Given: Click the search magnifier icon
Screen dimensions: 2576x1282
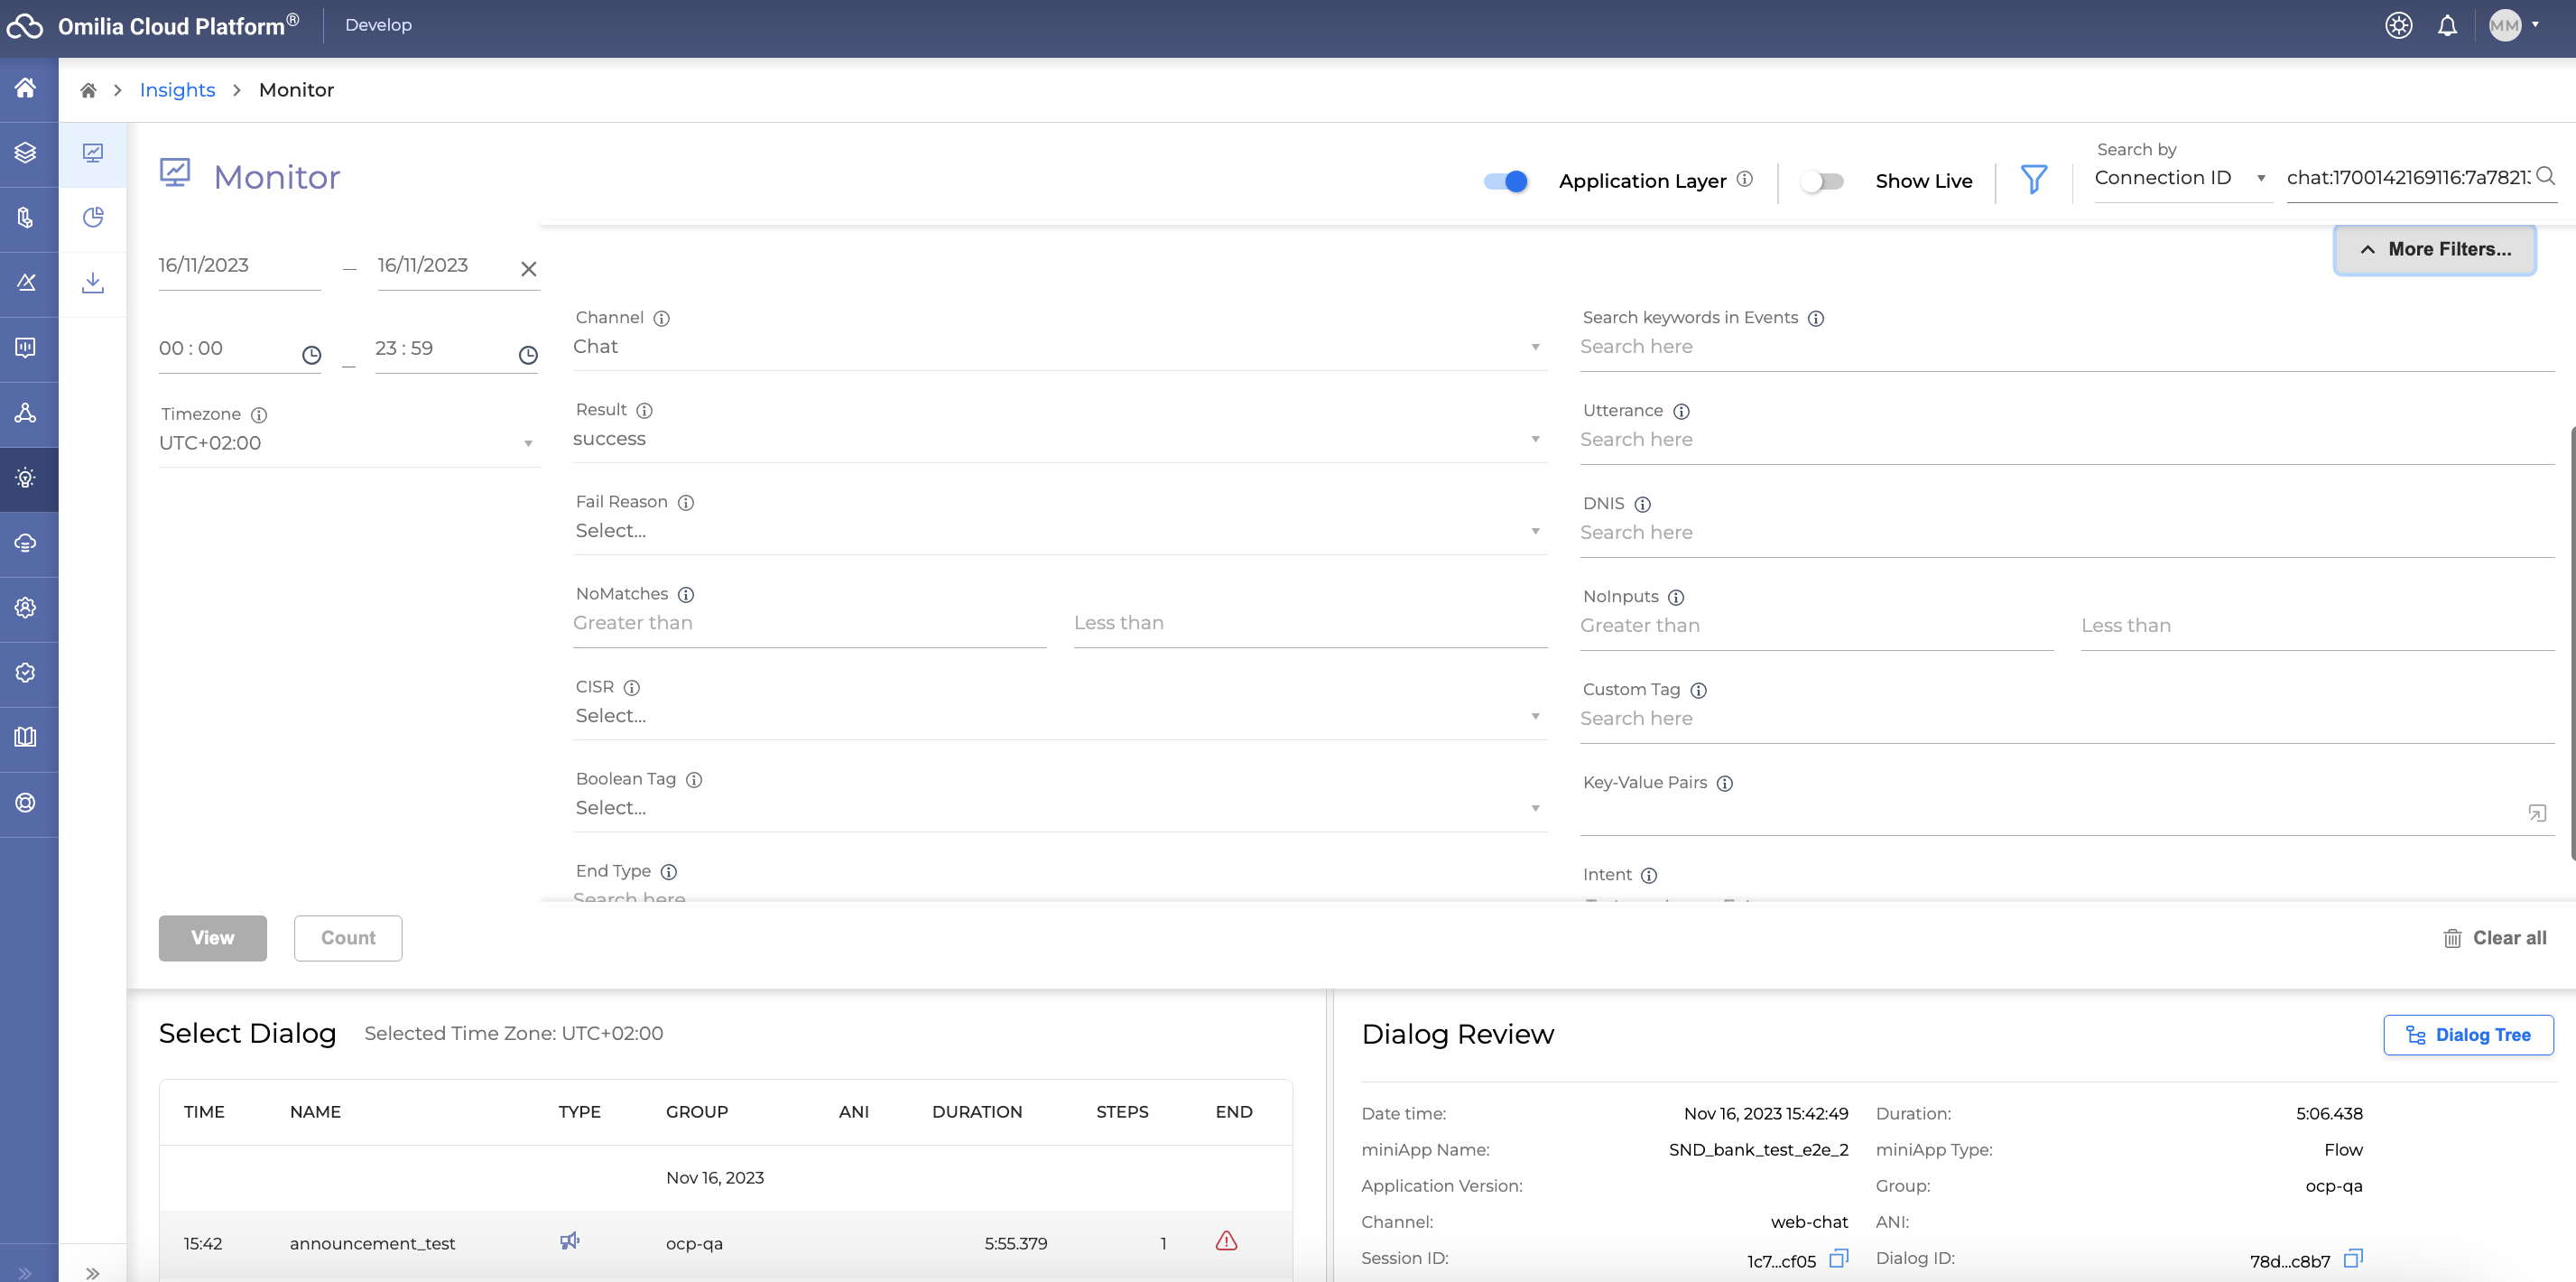Looking at the screenshot, I should coord(2546,177).
